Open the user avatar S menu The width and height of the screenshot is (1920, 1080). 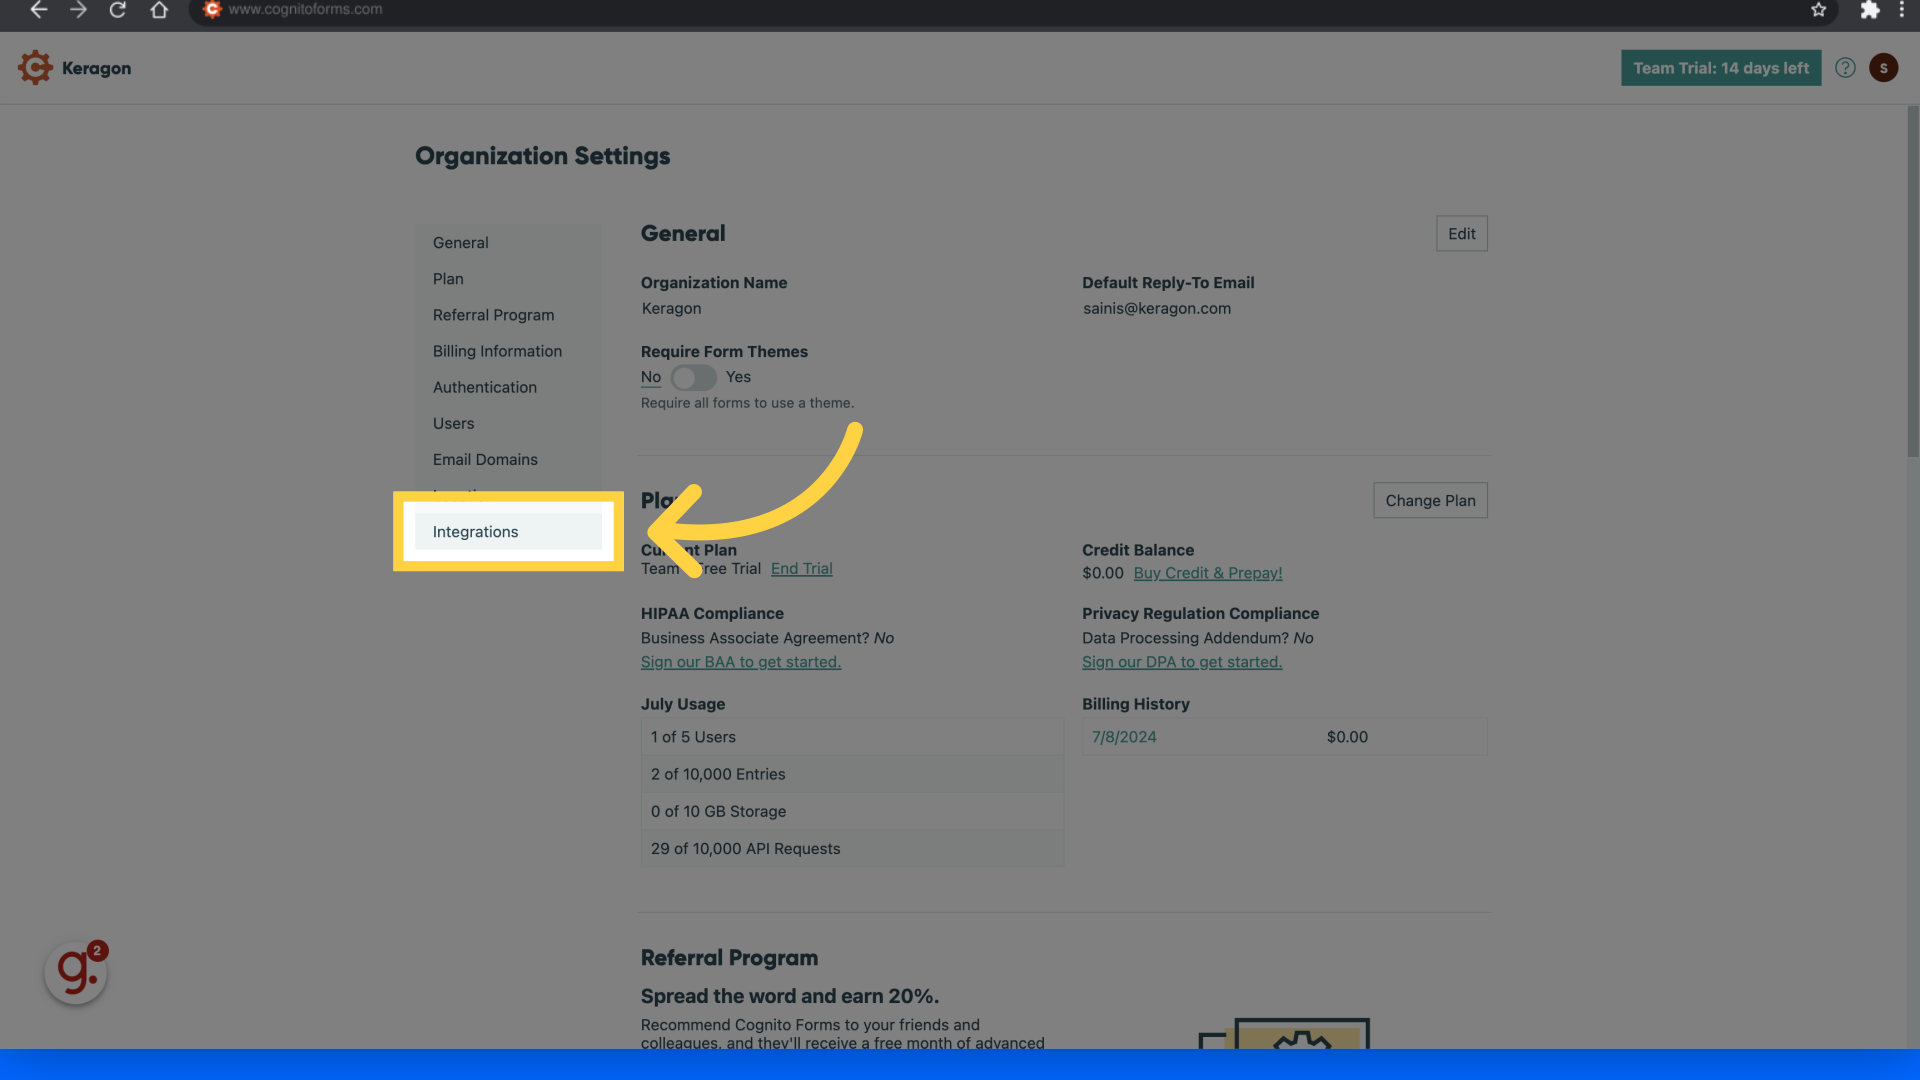(1883, 68)
